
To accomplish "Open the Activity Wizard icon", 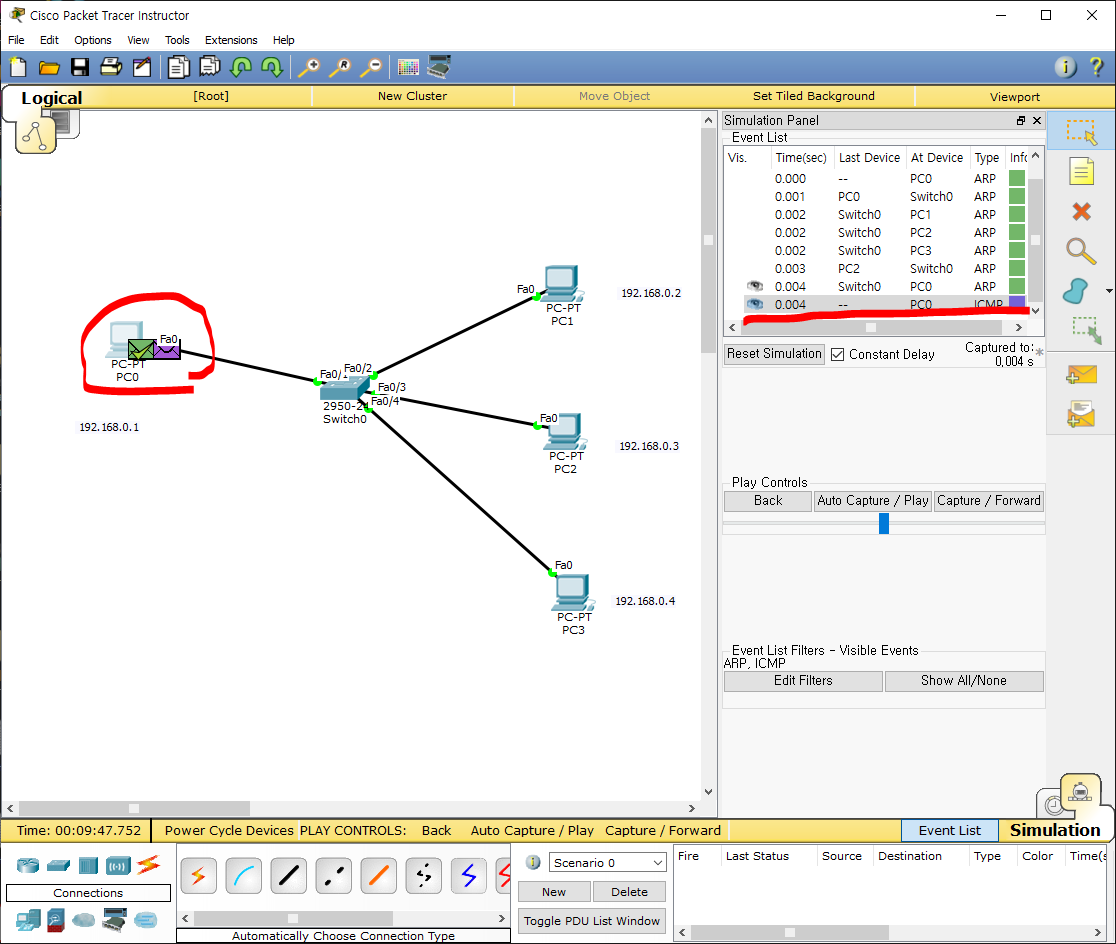I will coord(142,68).
